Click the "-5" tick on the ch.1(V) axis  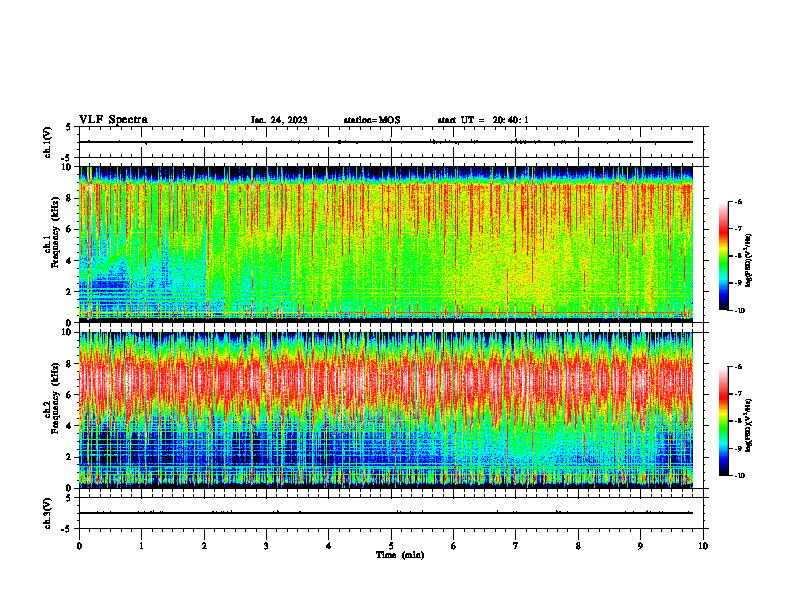pos(67,158)
